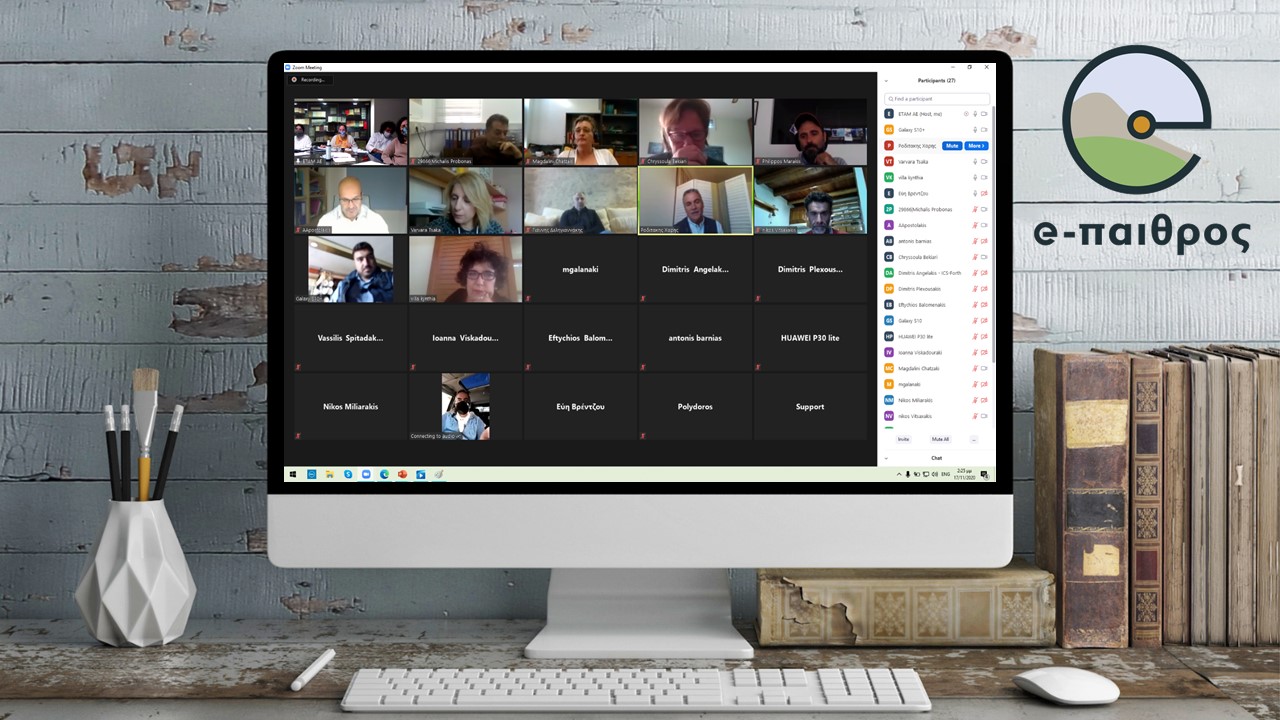Click the Windows Start button
This screenshot has height=720, width=1280.
pos(293,474)
